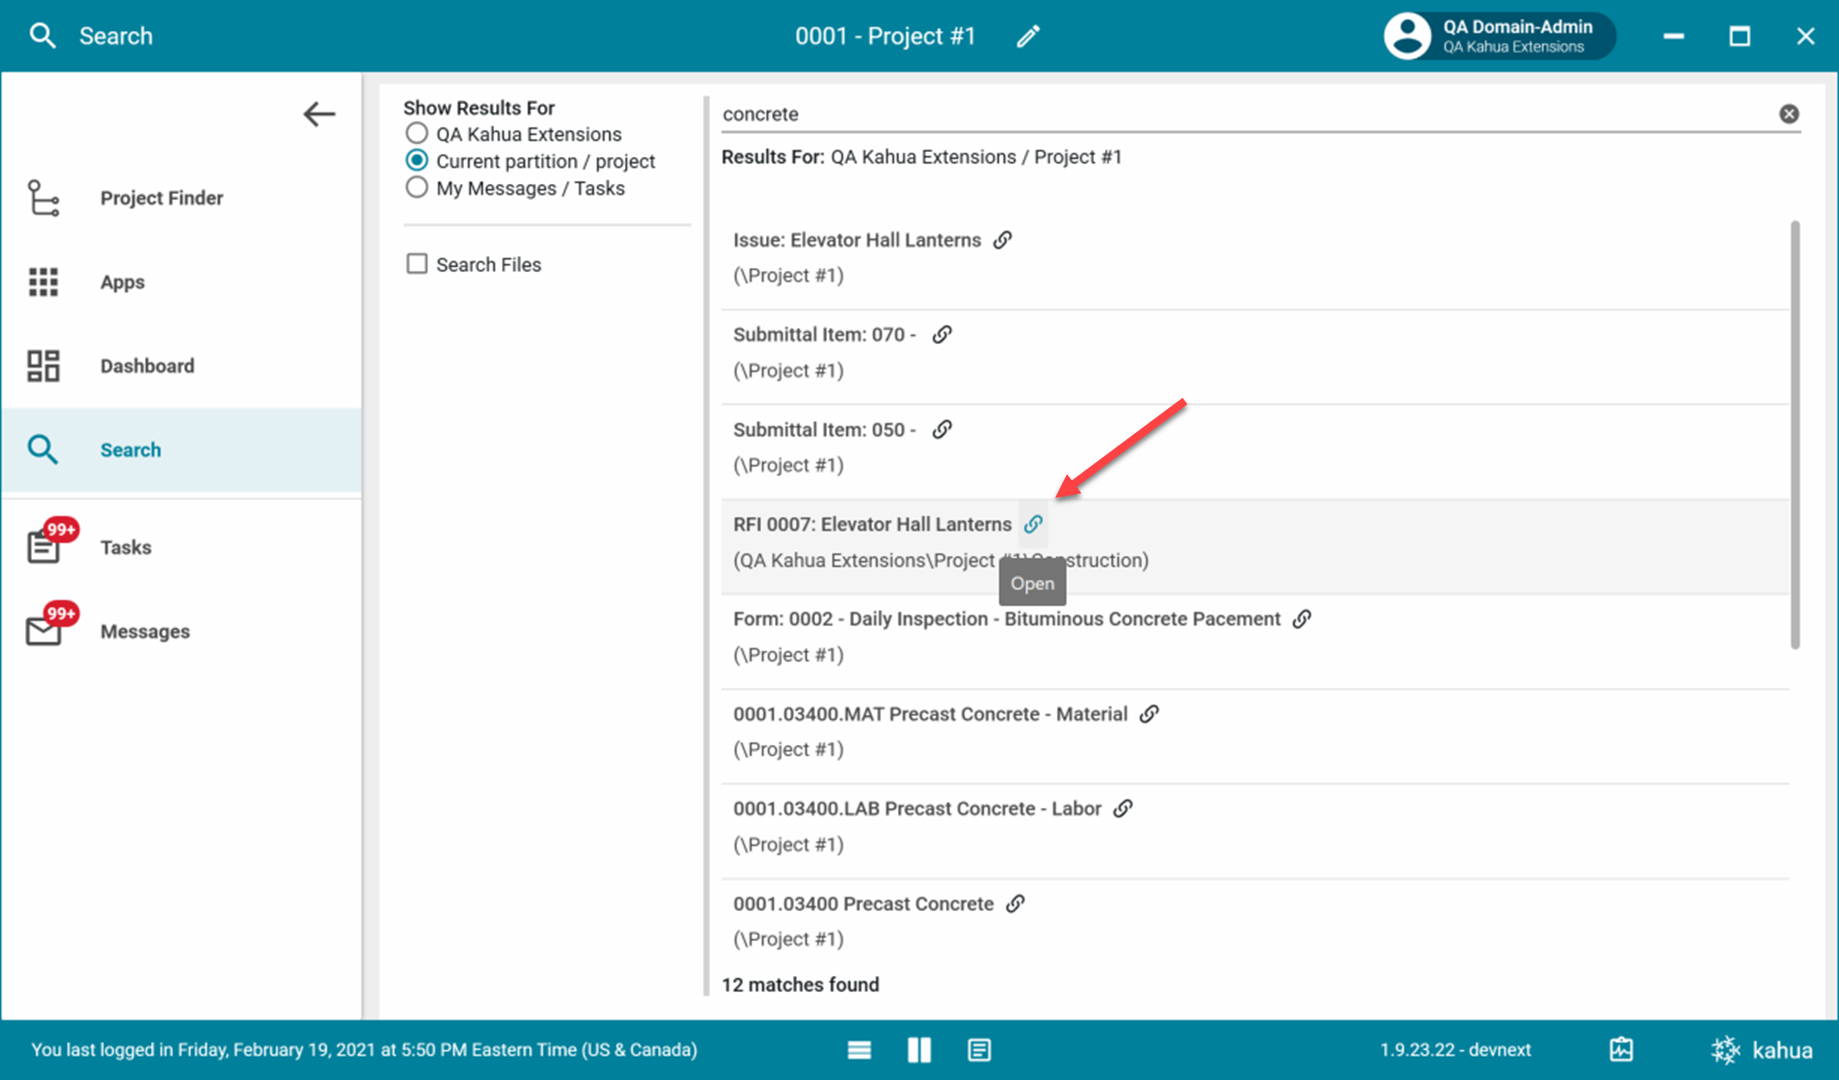This screenshot has height=1080, width=1839.
Task: Go to Dashboard in the sidebar
Action: 147,366
